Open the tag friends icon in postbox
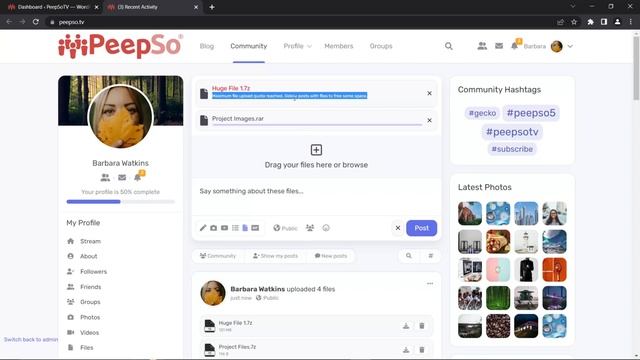The width and height of the screenshot is (640, 360). click(x=310, y=228)
